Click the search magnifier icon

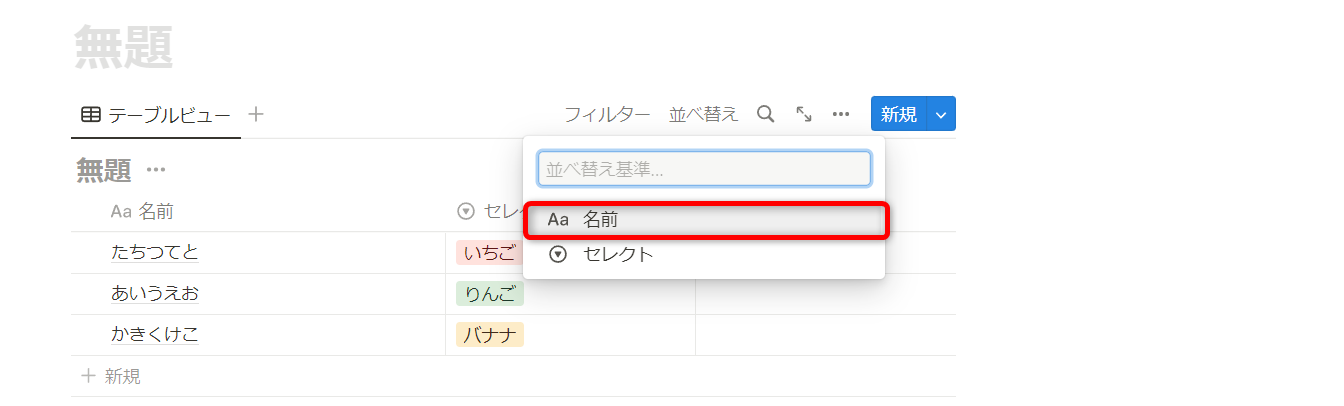coord(765,114)
